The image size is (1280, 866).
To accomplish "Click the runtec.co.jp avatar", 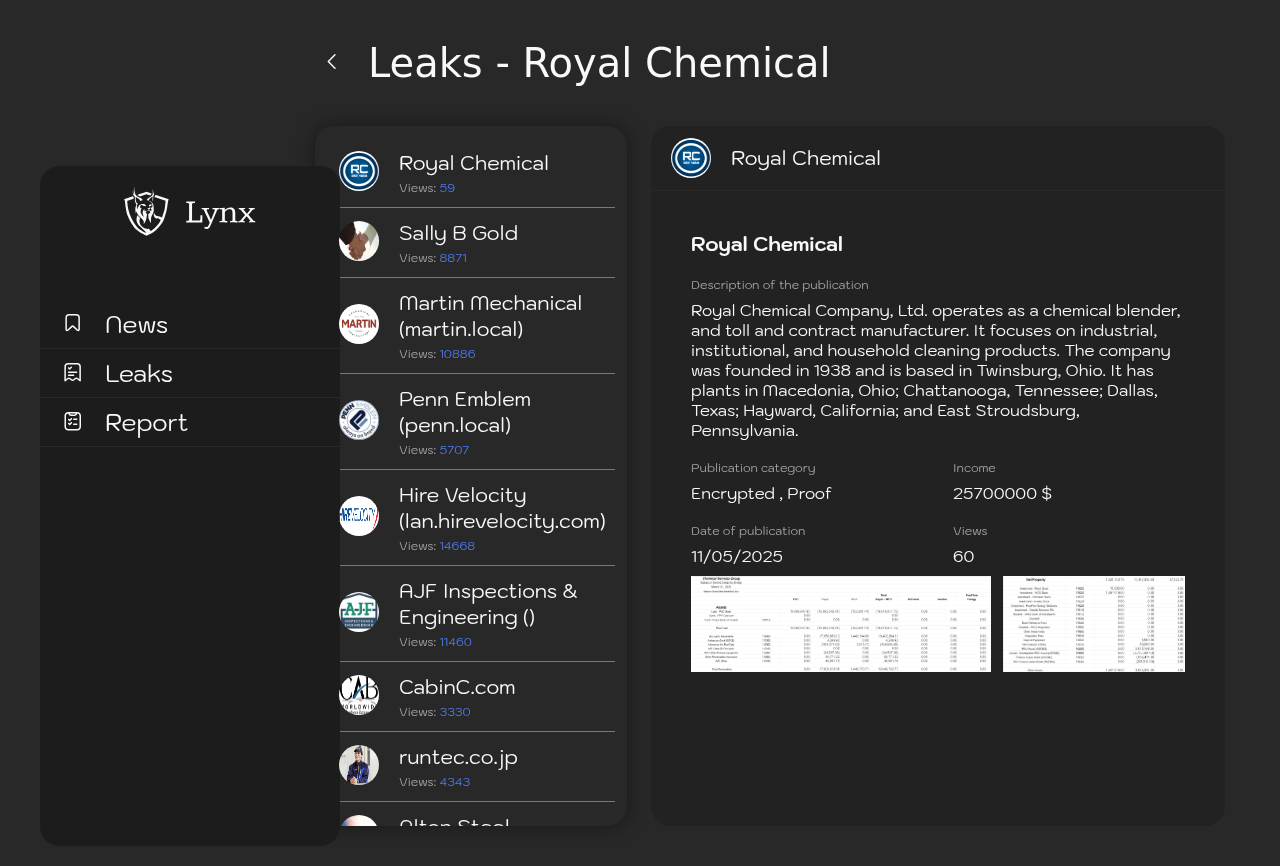I will point(359,765).
